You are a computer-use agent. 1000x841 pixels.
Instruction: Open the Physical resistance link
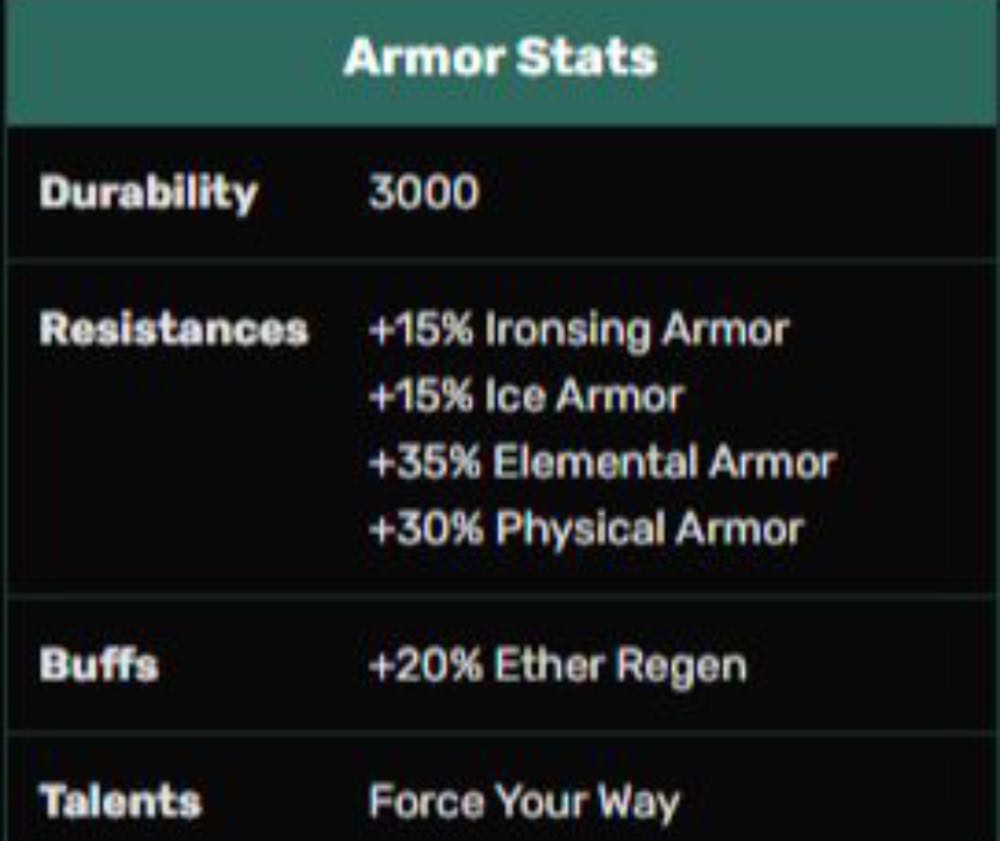pyautogui.click(x=580, y=529)
